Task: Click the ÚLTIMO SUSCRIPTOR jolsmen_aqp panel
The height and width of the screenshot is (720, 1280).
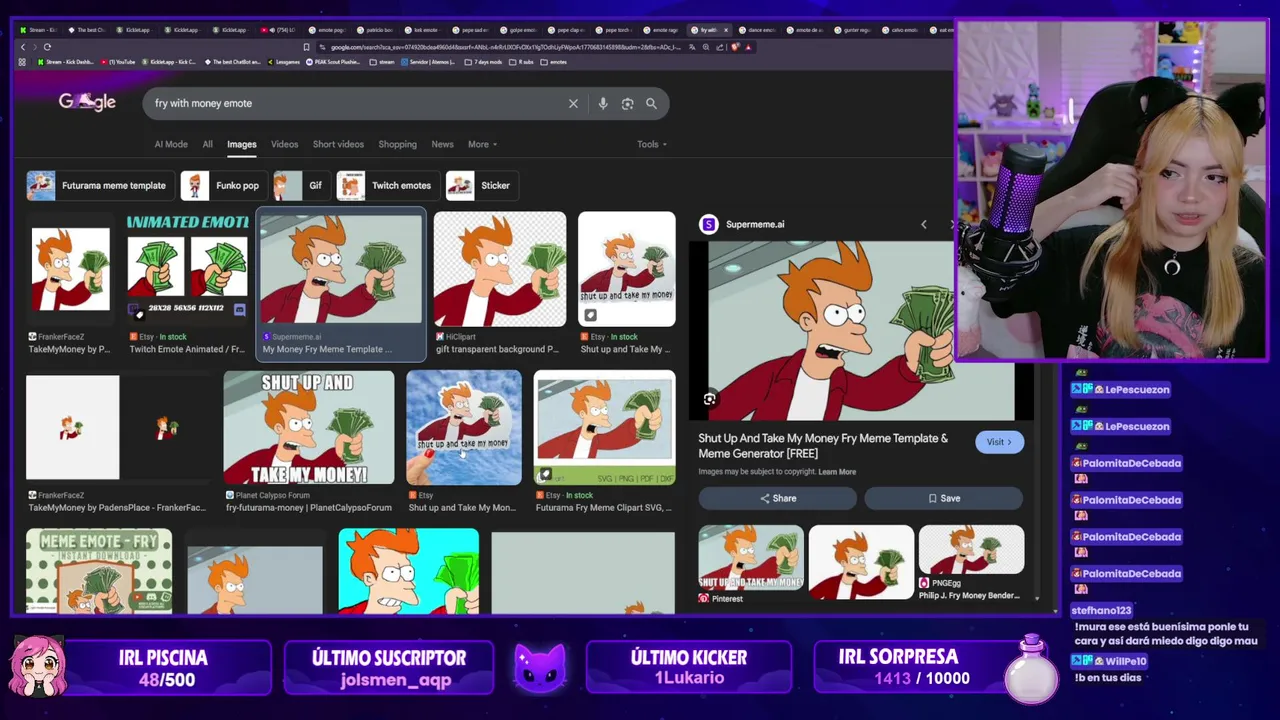Action: coord(389,668)
